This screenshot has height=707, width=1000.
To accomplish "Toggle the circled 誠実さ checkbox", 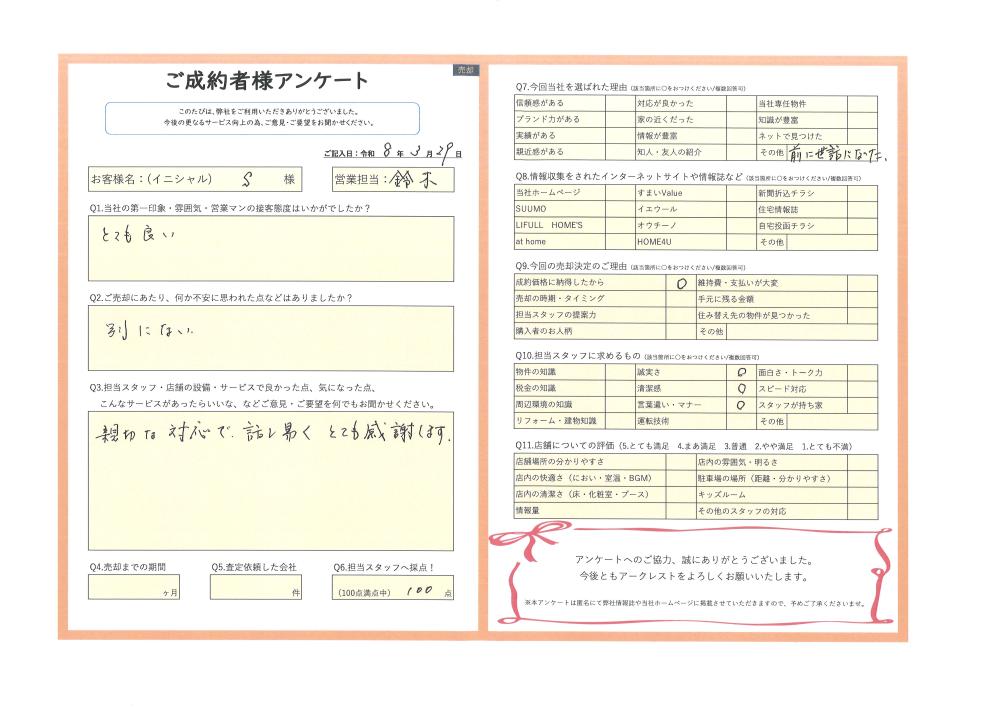I will [741, 372].
